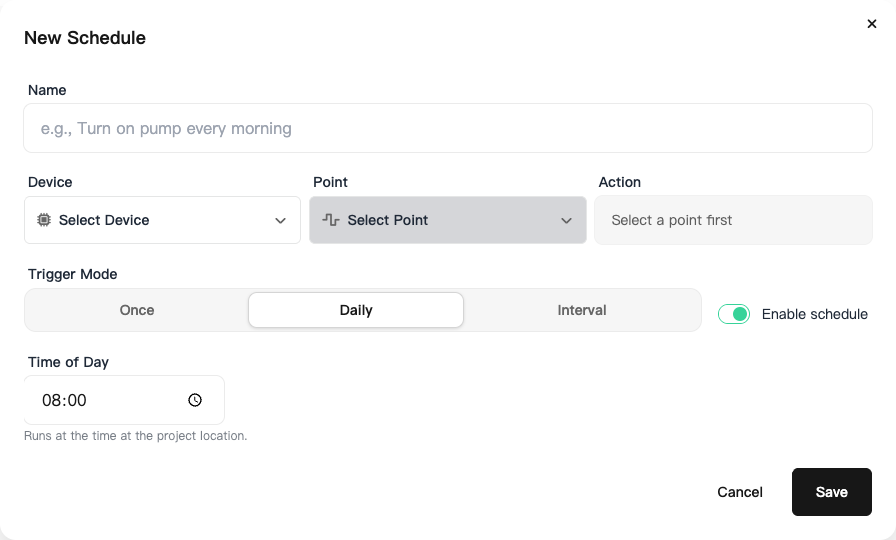Click the 'Runs at the time at the project location.' note

135,435
